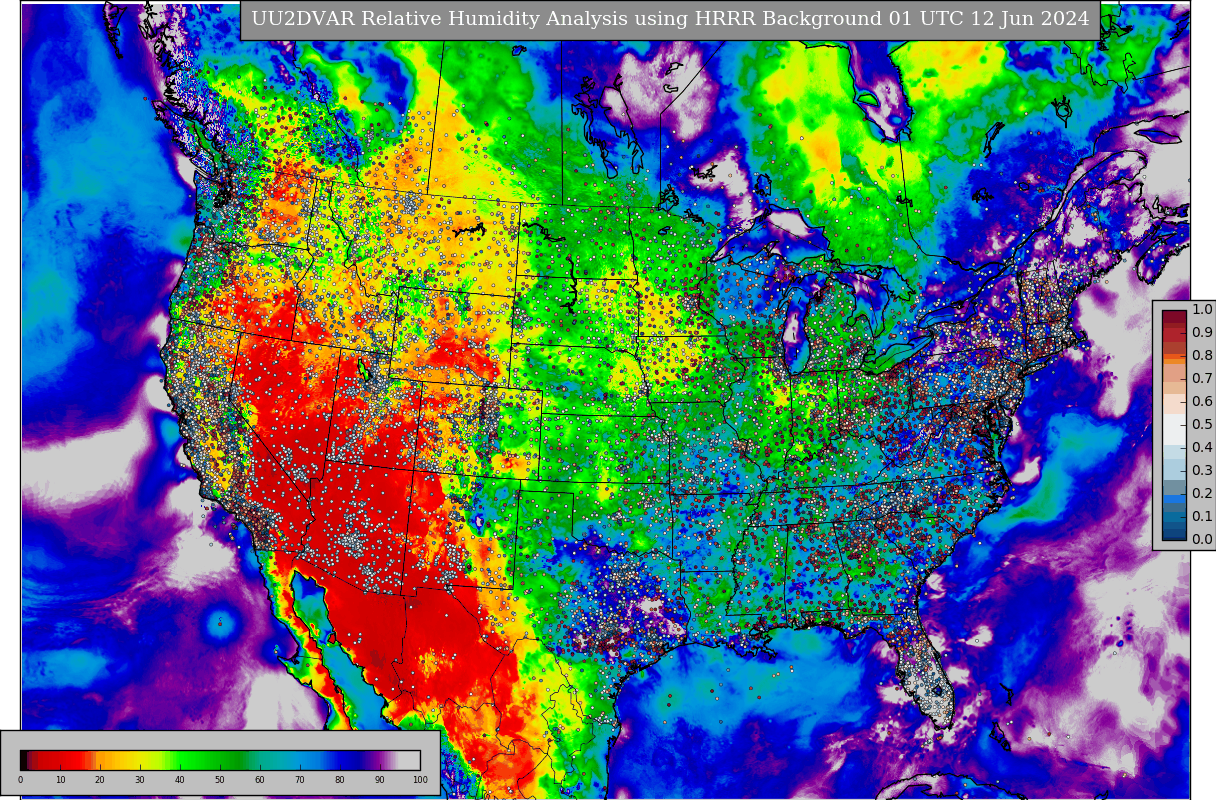Viewport: 1216px width, 800px height.
Task: Click the '50' label on humidity colorbar
Action: (220, 780)
